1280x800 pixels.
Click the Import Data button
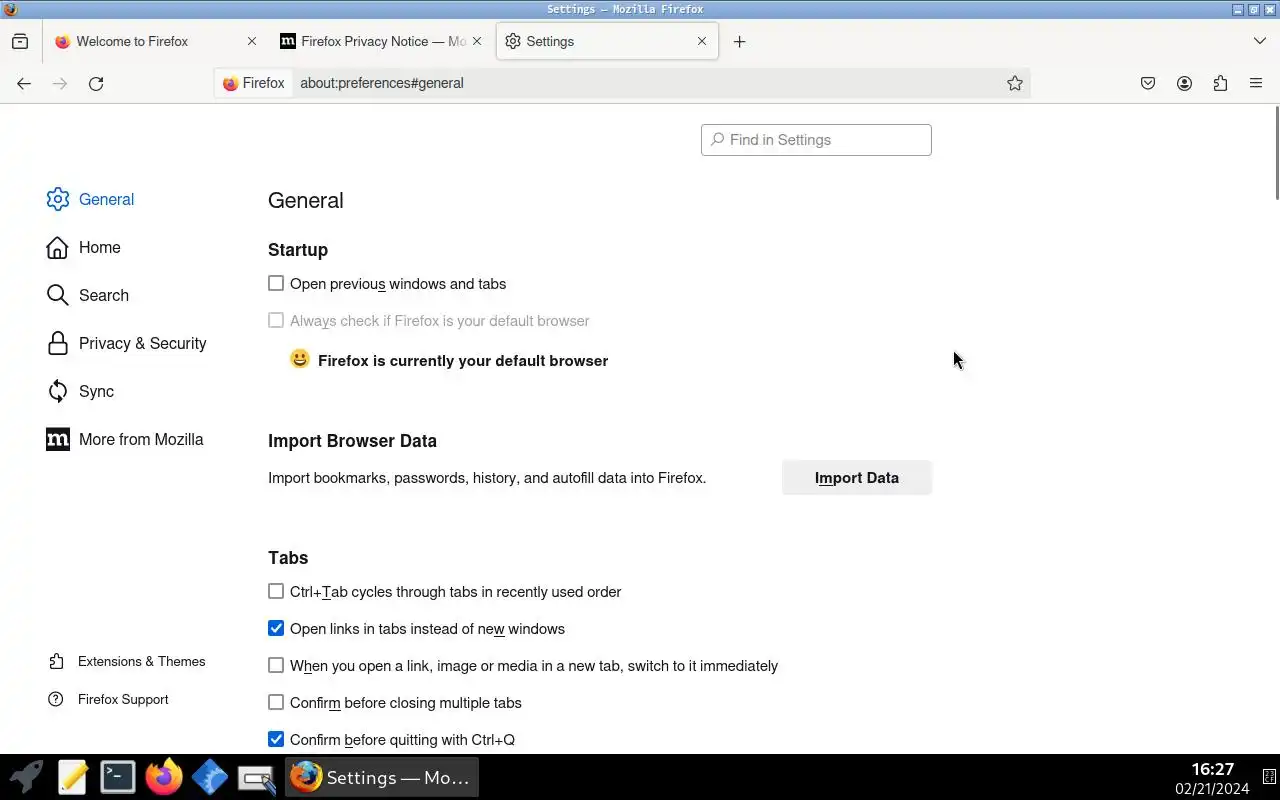click(857, 478)
